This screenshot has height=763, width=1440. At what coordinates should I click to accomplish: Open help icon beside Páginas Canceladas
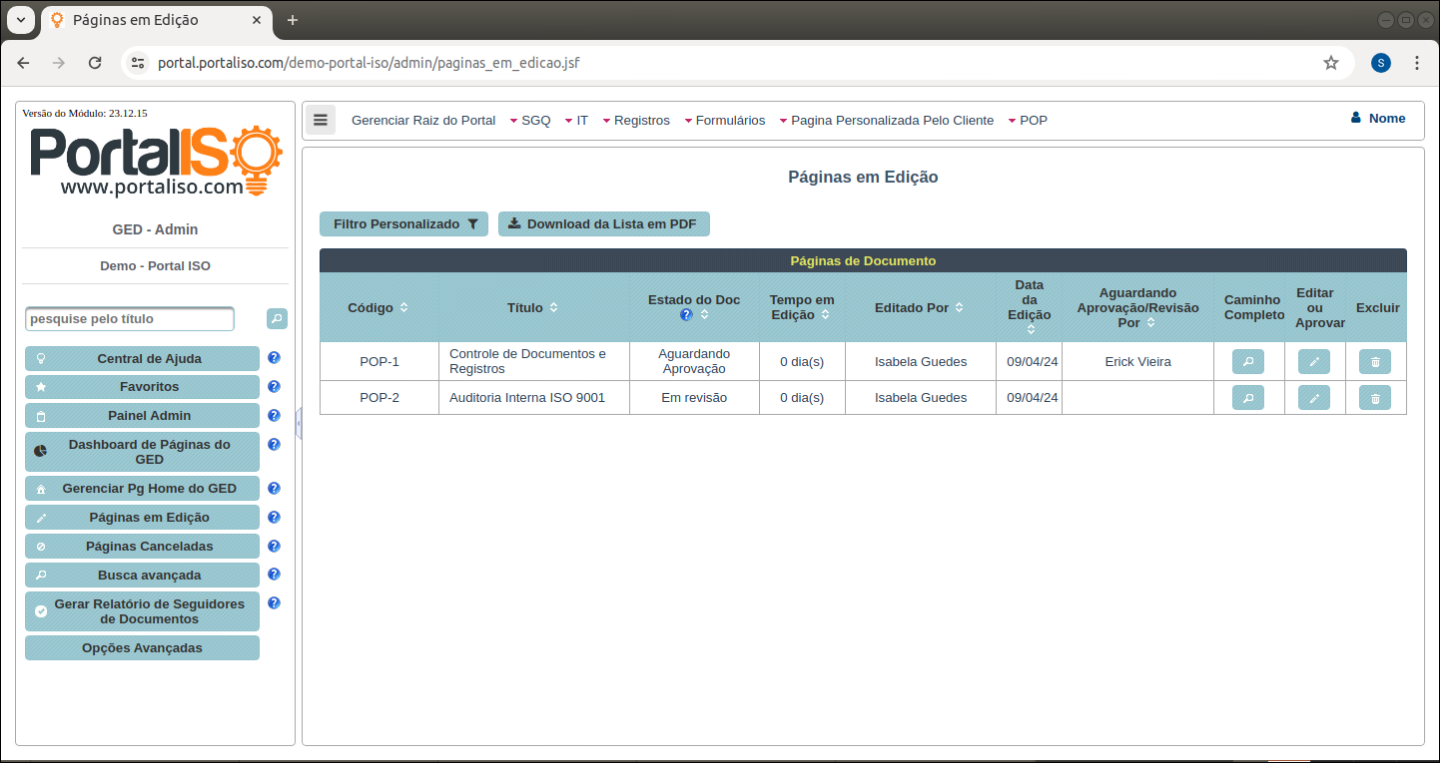pyautogui.click(x=274, y=546)
